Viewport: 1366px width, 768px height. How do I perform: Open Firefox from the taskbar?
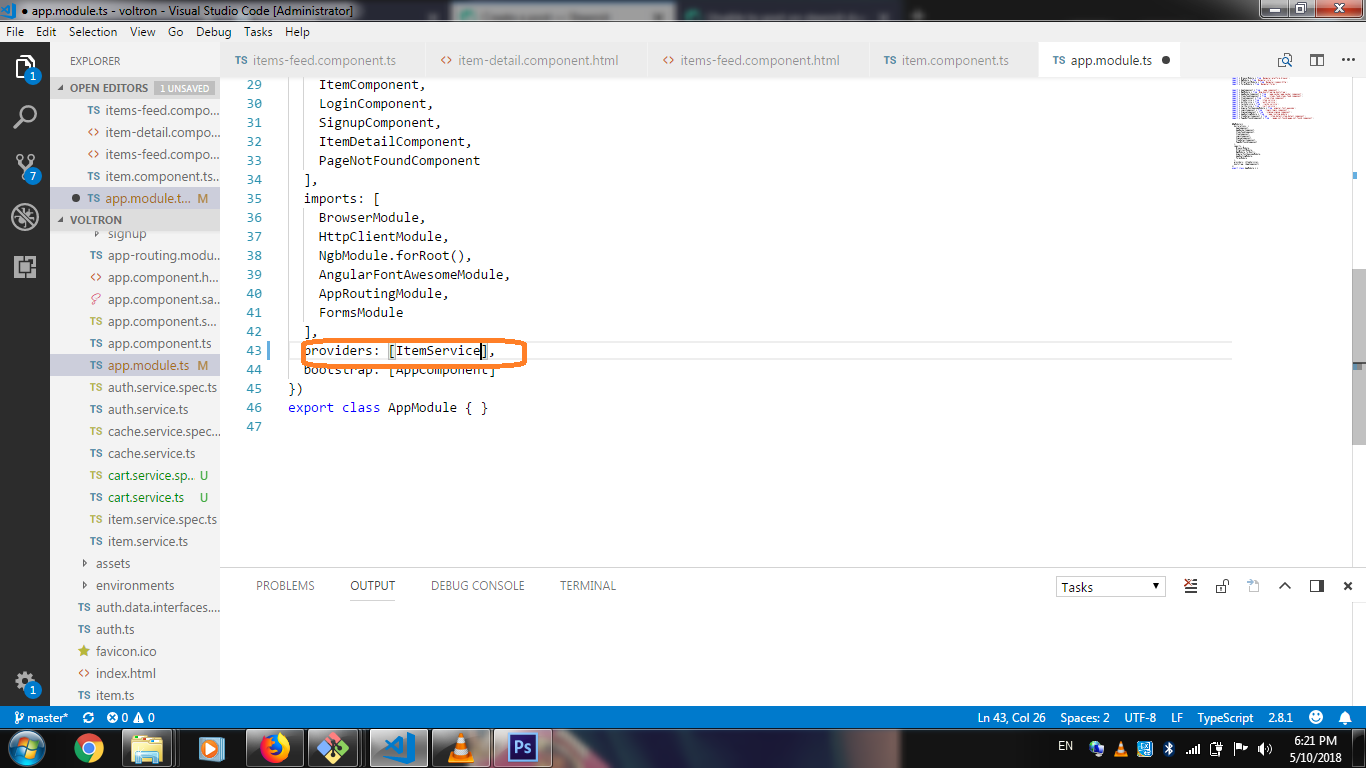[x=274, y=747]
